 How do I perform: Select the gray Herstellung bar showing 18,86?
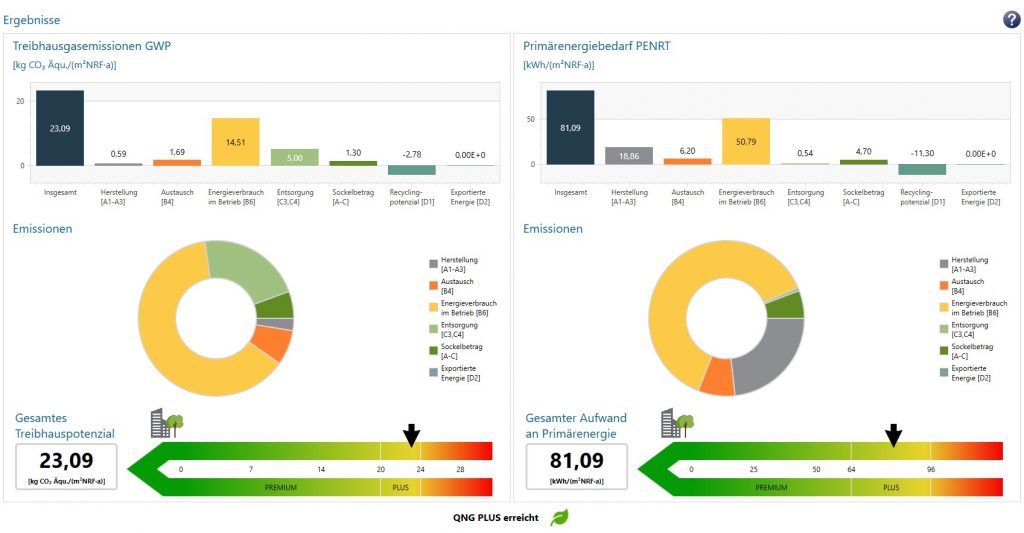[x=628, y=156]
